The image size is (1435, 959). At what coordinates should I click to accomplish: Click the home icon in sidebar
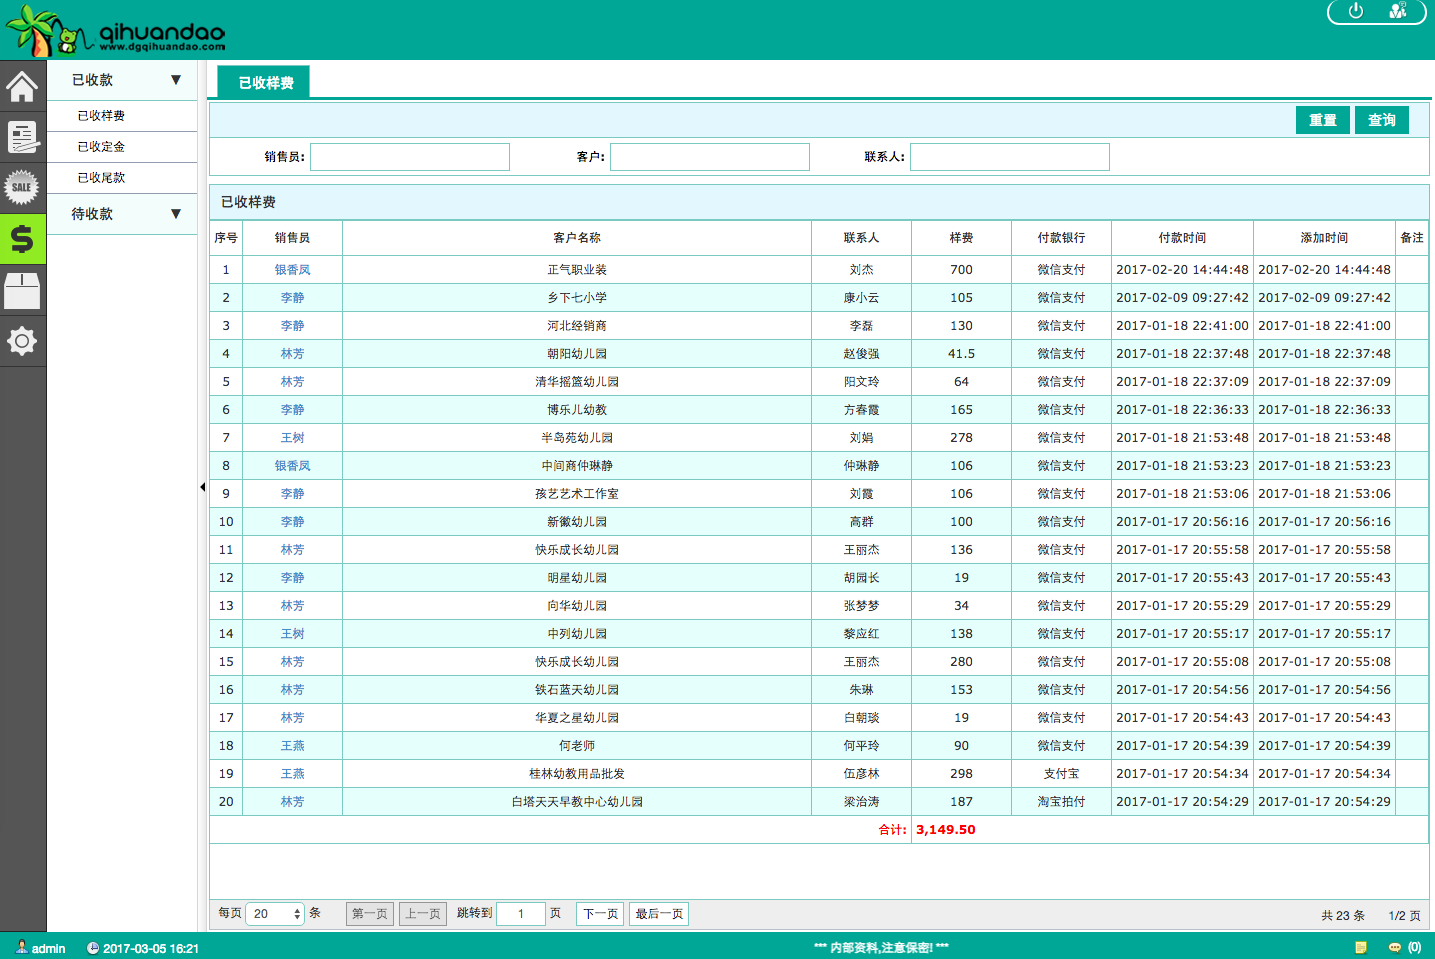tap(22, 86)
